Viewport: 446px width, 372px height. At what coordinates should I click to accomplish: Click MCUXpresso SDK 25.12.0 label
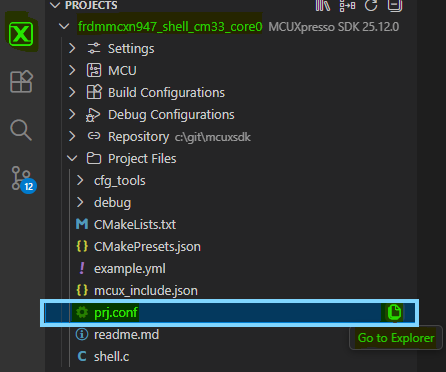334,27
